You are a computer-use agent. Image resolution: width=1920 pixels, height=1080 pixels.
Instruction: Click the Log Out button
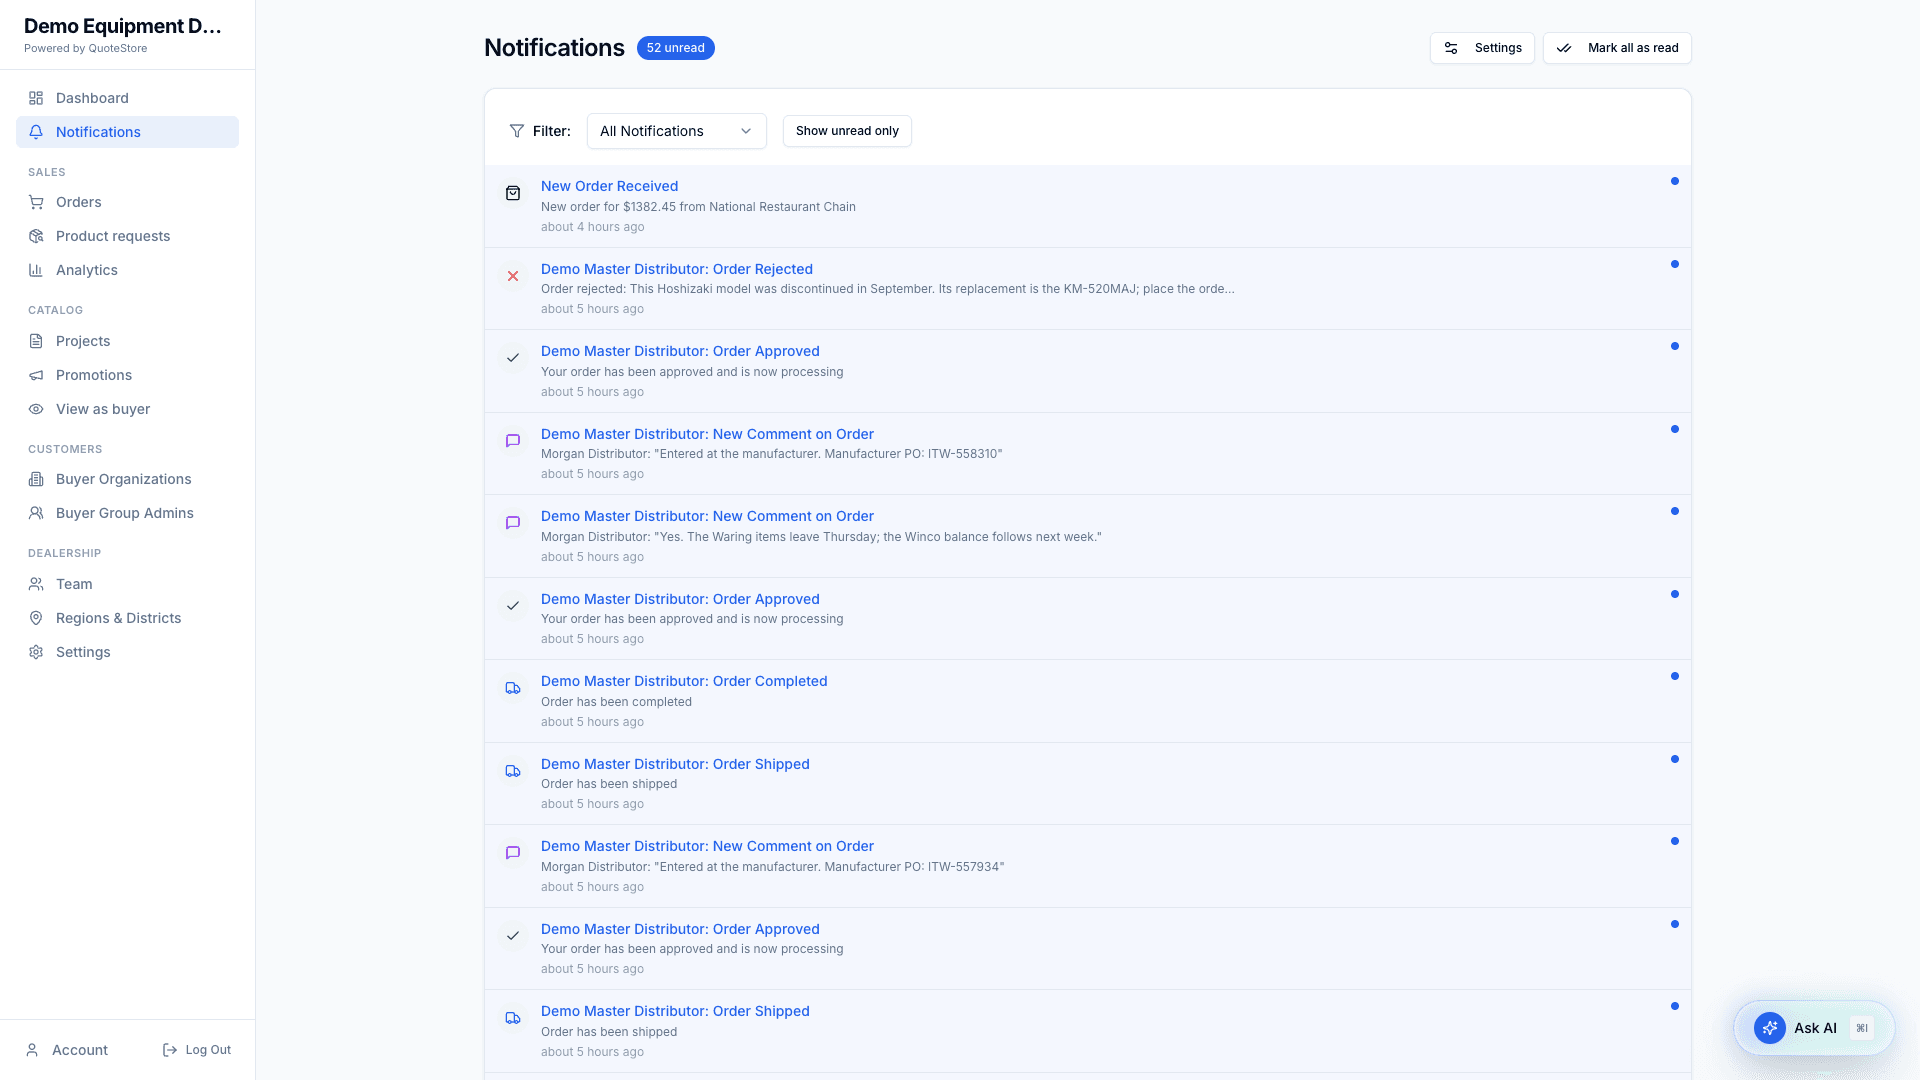(197, 1050)
